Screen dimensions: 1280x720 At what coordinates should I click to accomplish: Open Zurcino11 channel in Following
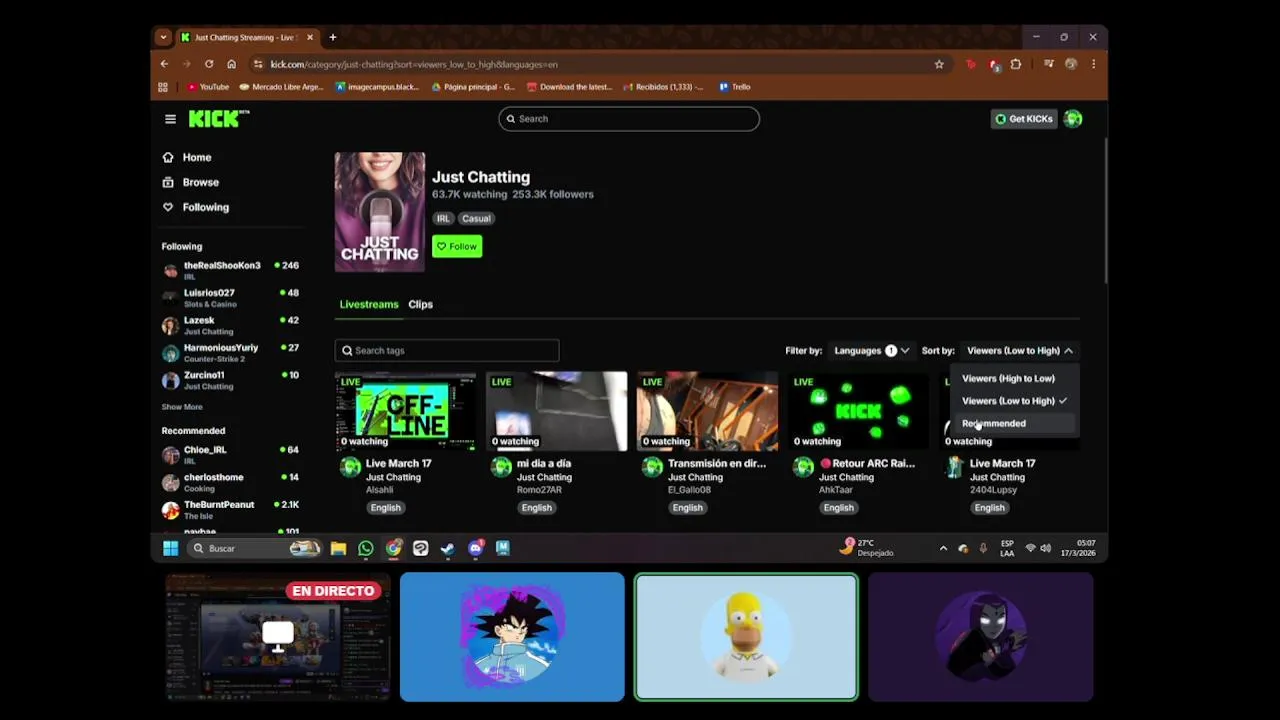pyautogui.click(x=231, y=380)
